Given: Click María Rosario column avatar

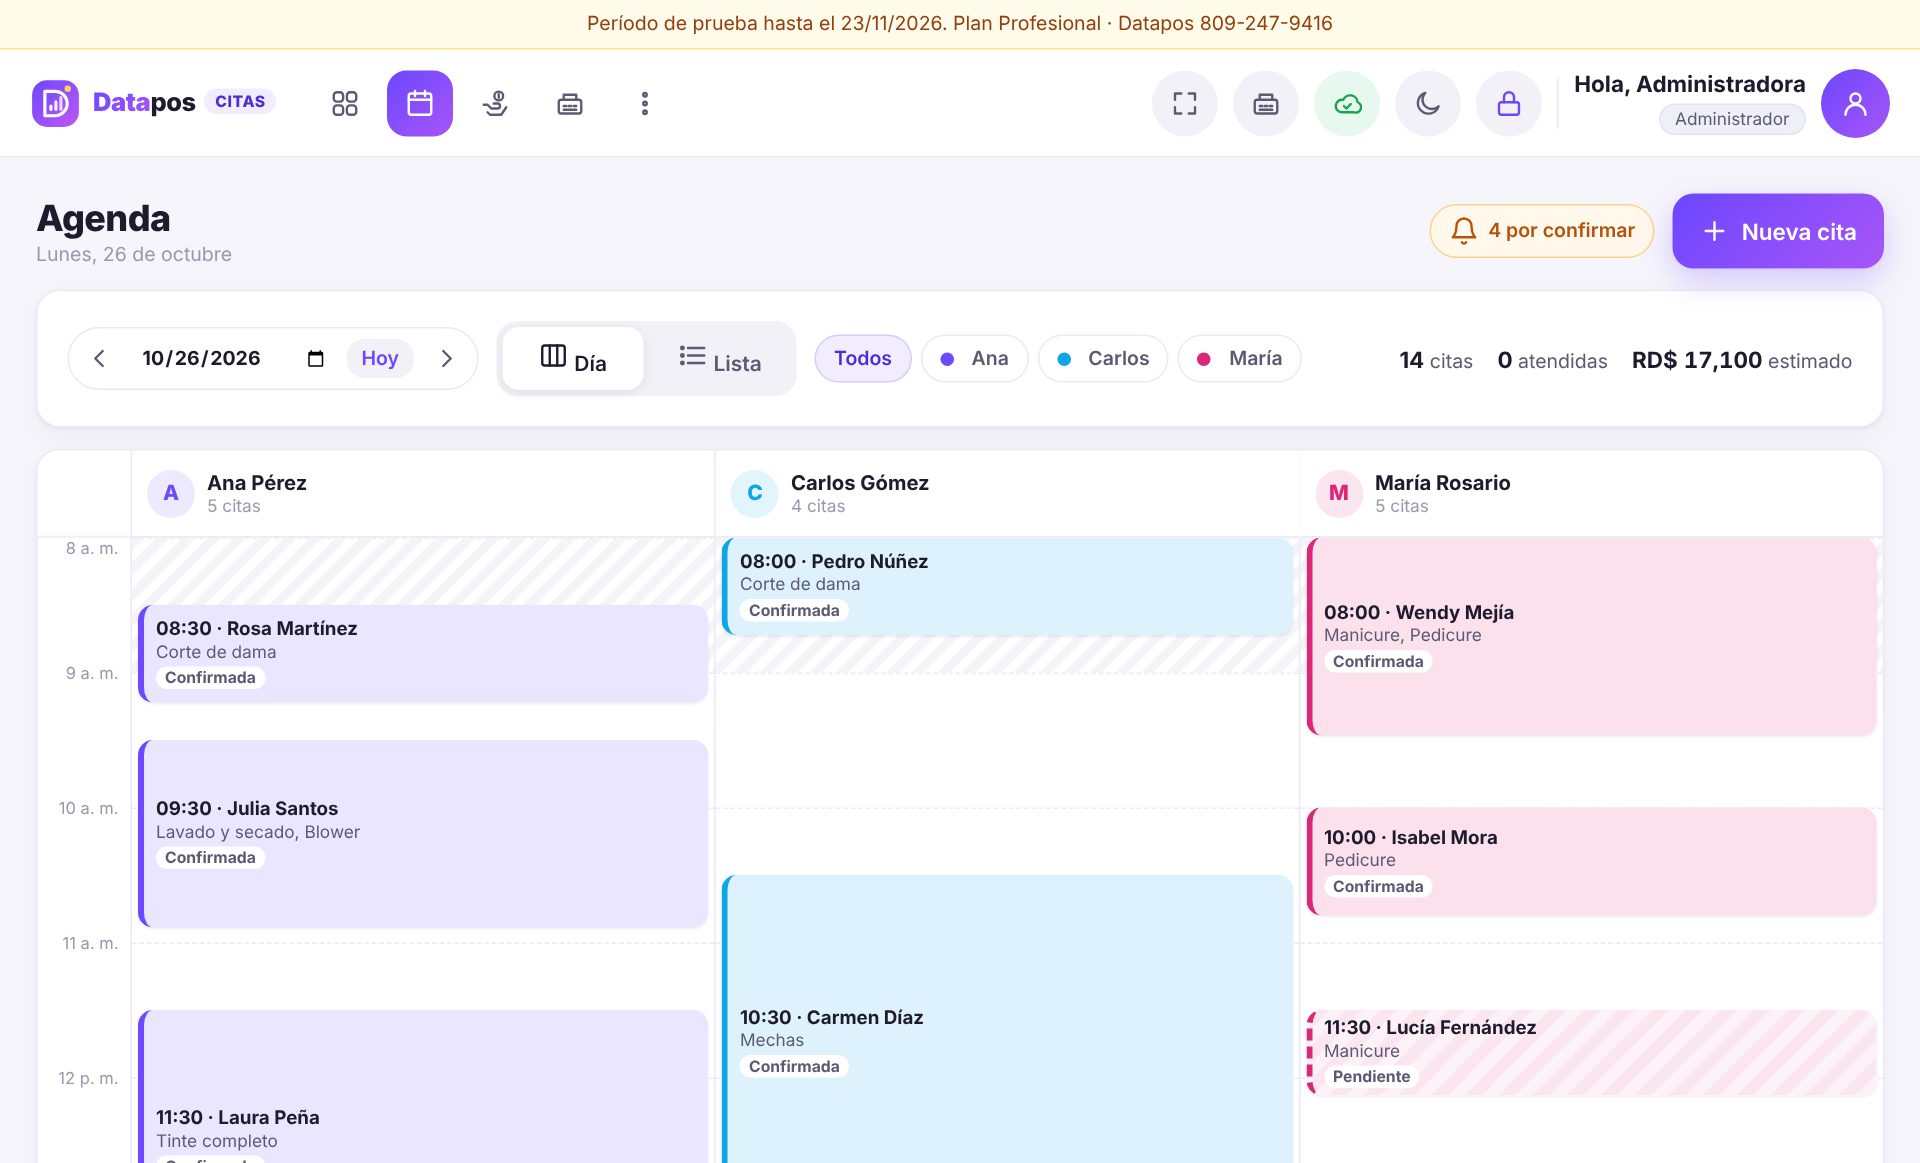Looking at the screenshot, I should tap(1339, 493).
